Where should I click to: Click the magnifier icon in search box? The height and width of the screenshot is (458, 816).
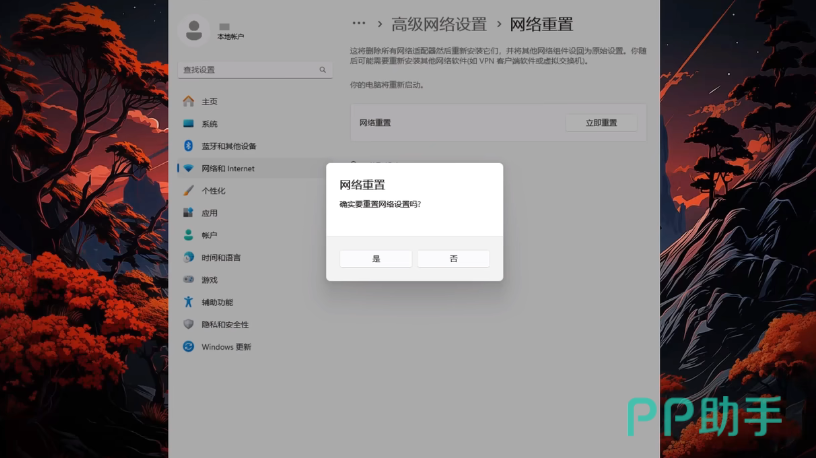(x=322, y=70)
